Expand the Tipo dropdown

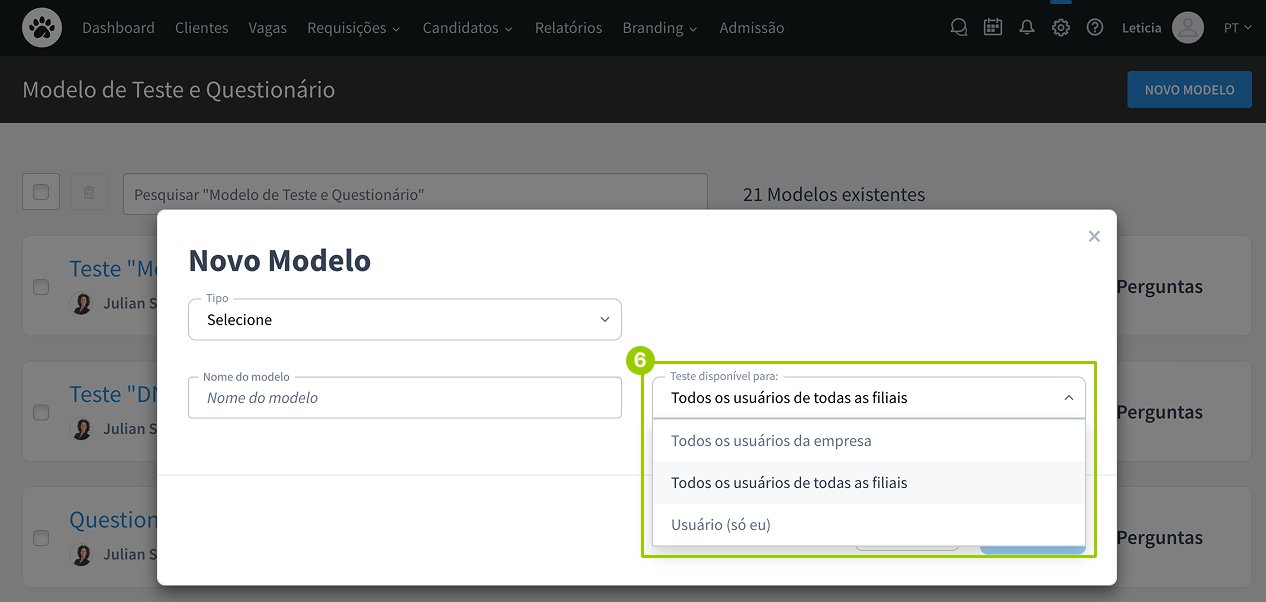404,320
